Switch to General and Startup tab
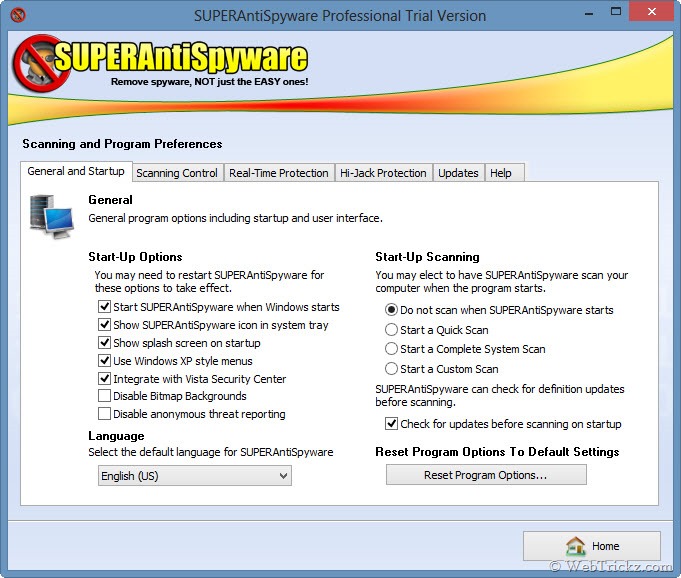The image size is (681, 578). click(76, 172)
